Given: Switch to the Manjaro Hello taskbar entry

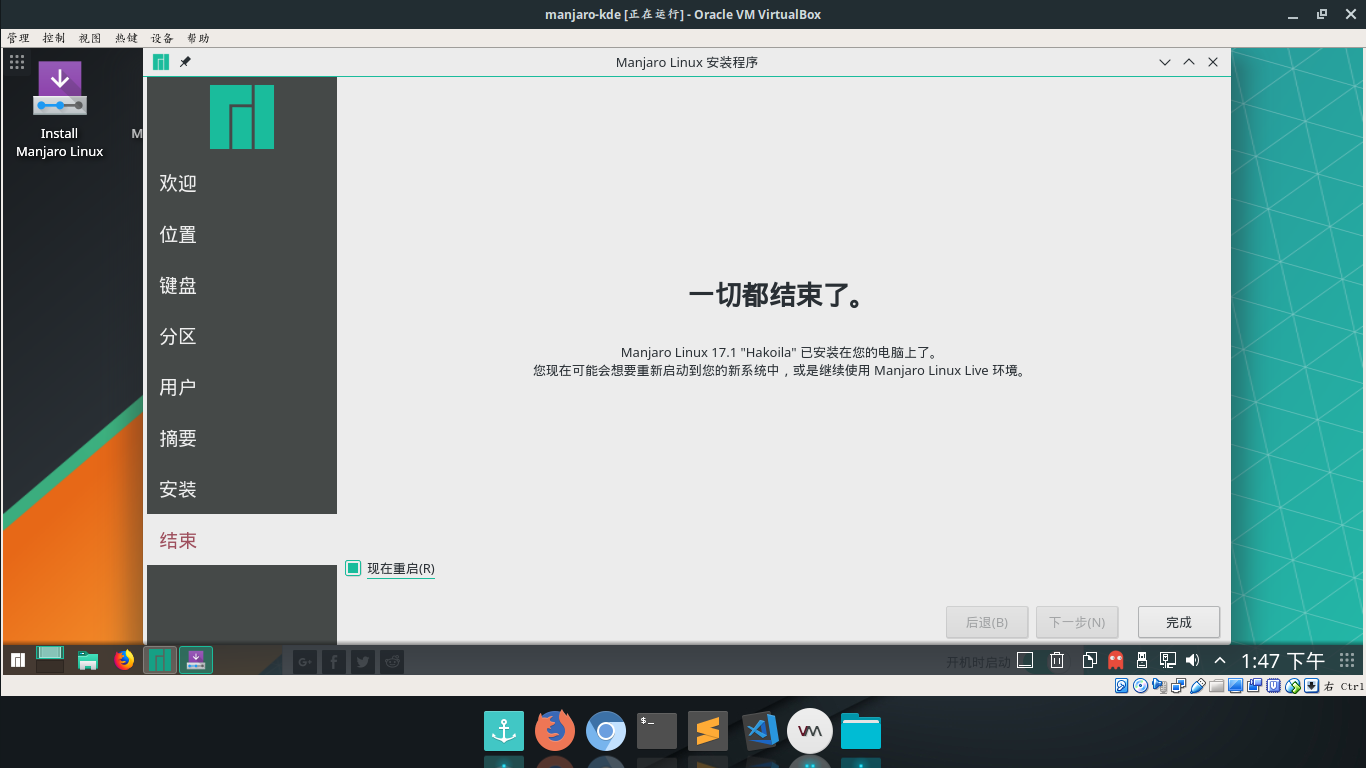Looking at the screenshot, I should [x=160, y=660].
